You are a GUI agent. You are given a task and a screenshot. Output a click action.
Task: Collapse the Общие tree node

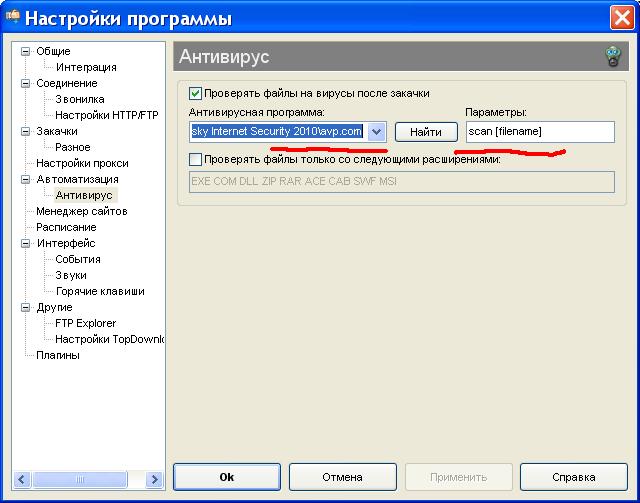tap(26, 51)
